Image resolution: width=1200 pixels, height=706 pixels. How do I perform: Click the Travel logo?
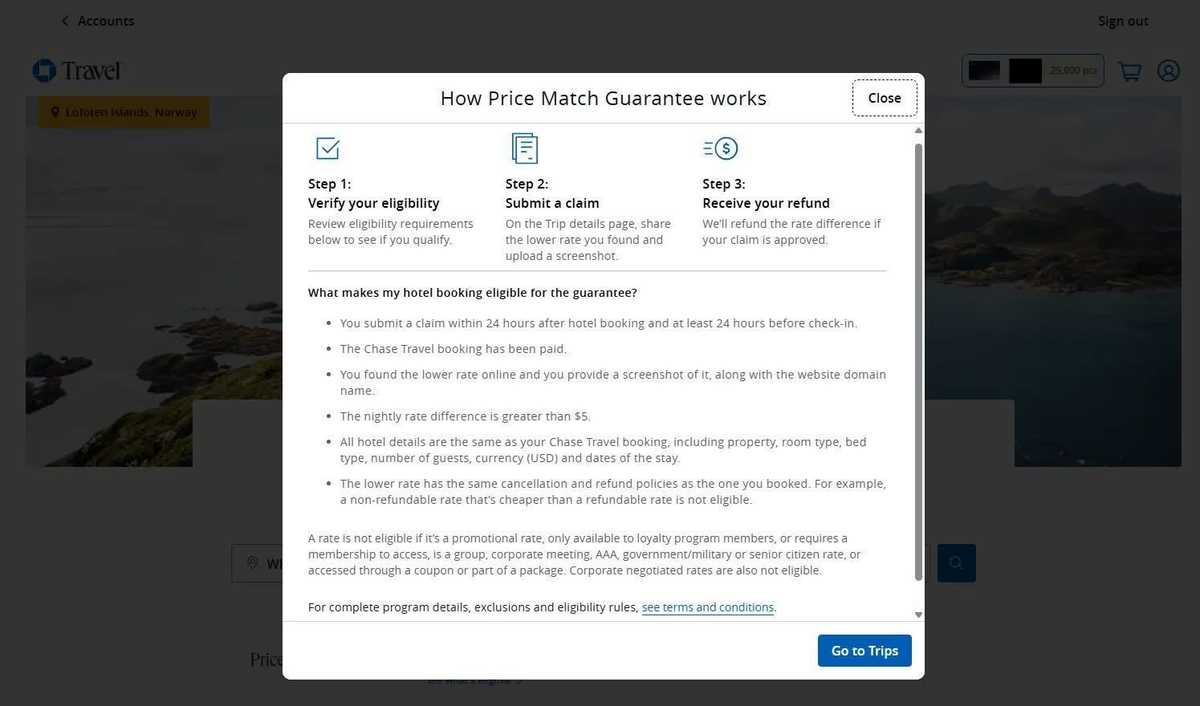coord(75,70)
